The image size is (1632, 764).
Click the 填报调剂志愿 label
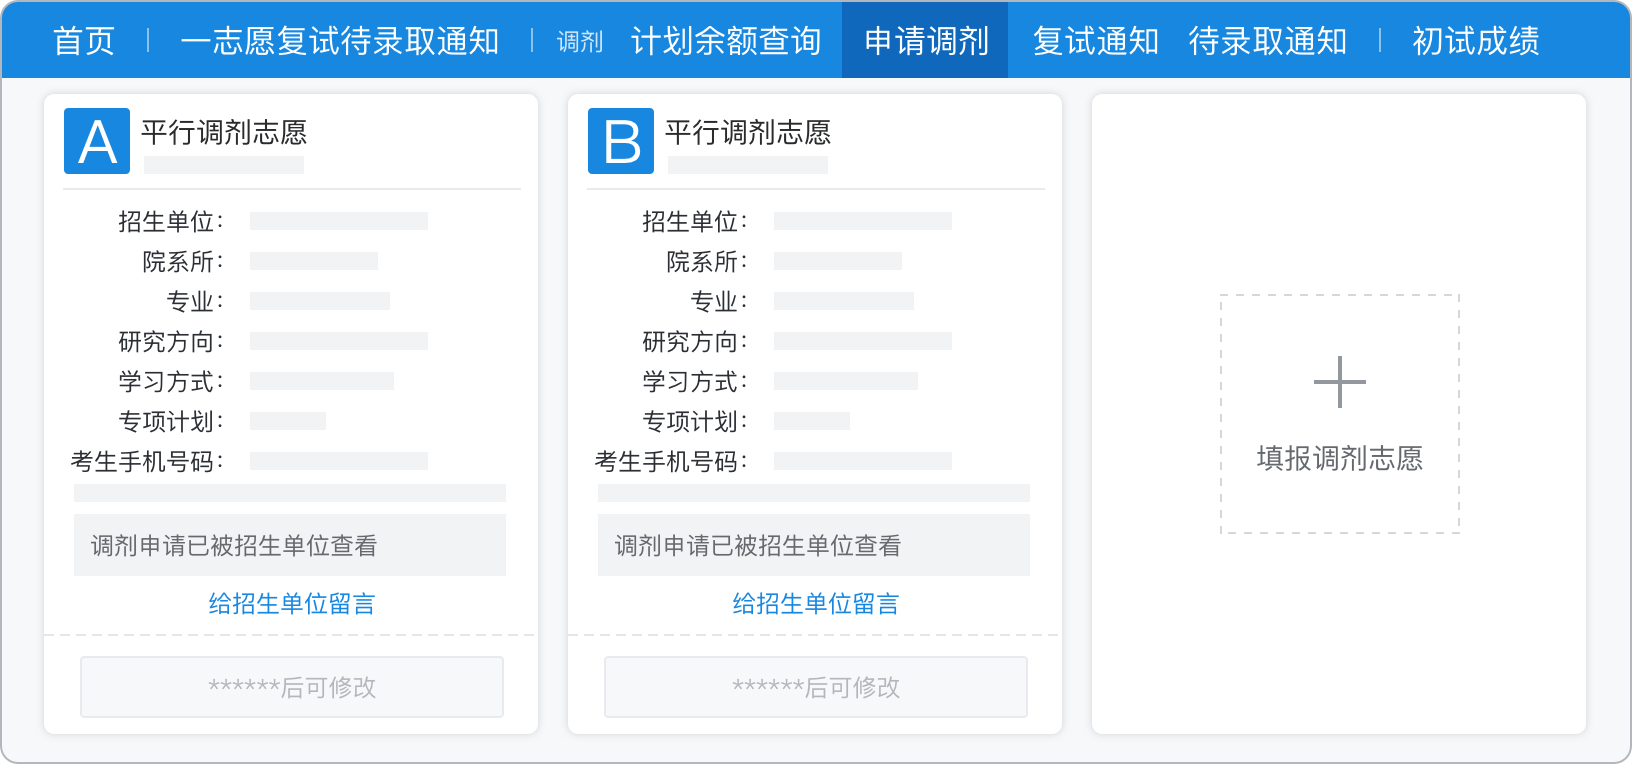[x=1339, y=459]
